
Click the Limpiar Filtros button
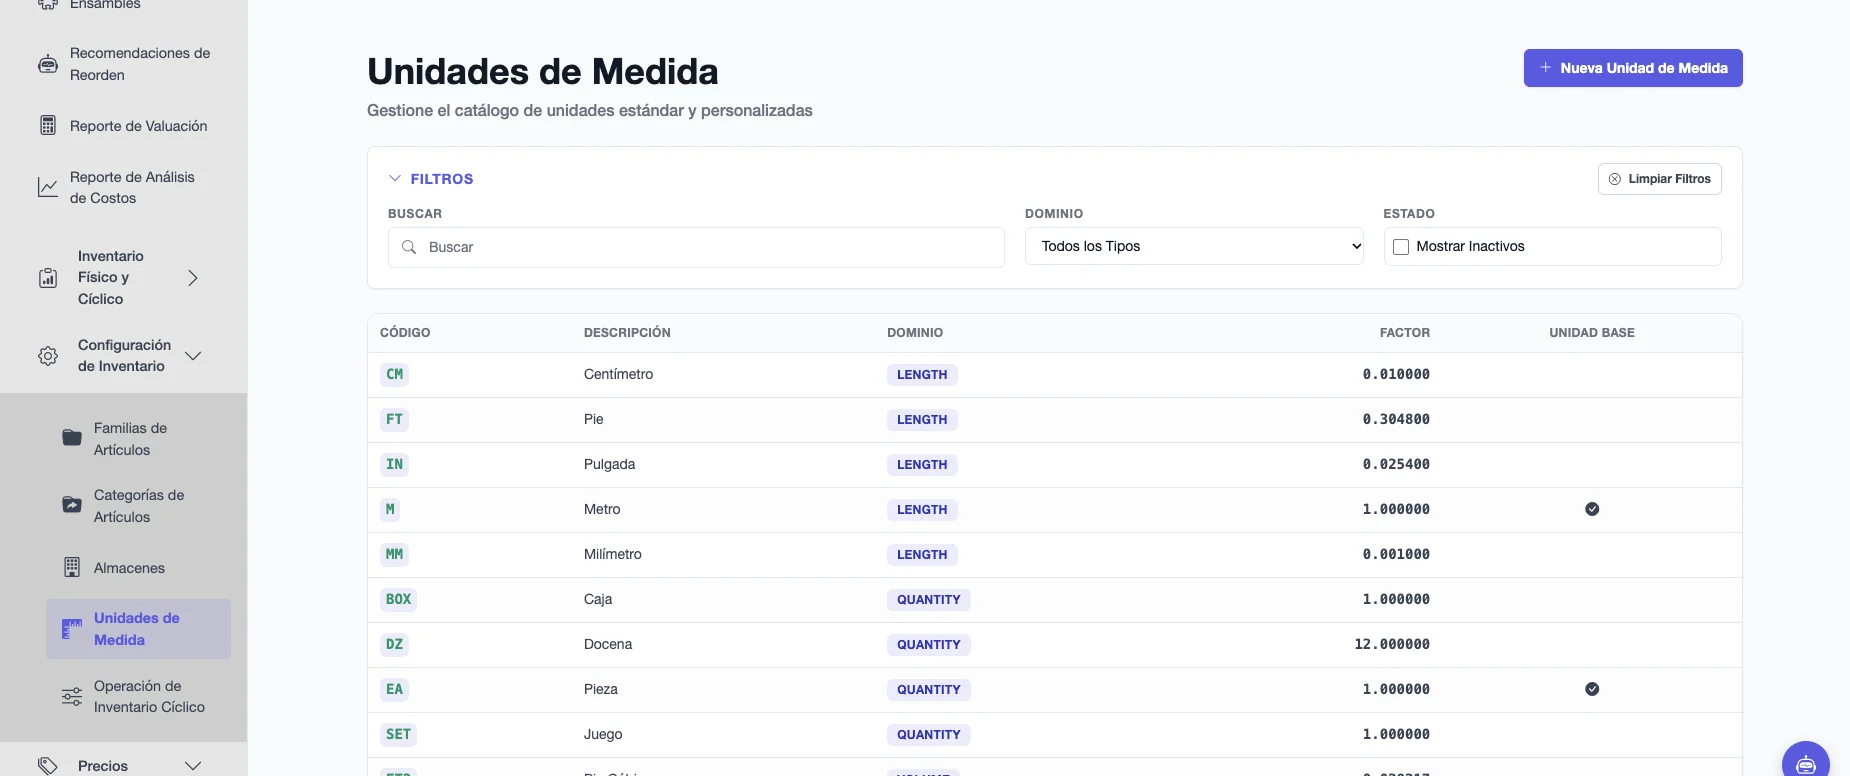coord(1660,179)
